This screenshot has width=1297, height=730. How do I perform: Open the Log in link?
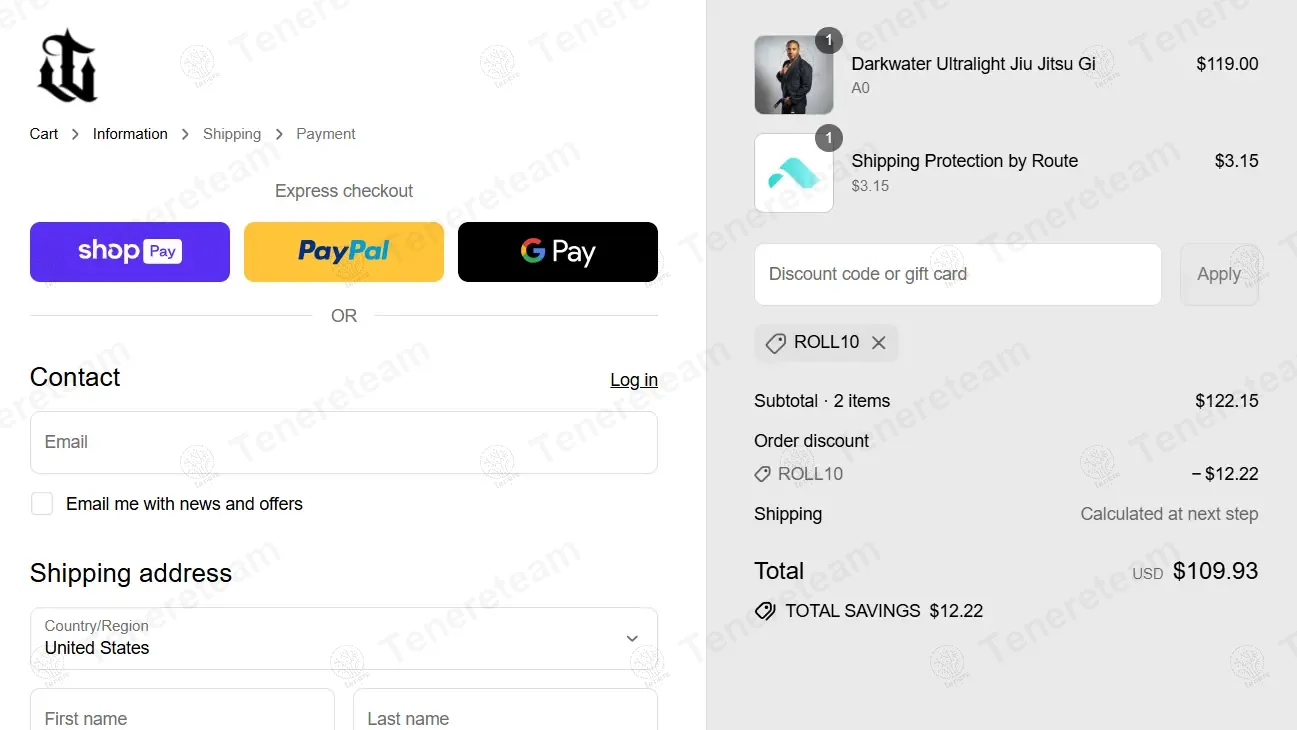tap(634, 380)
